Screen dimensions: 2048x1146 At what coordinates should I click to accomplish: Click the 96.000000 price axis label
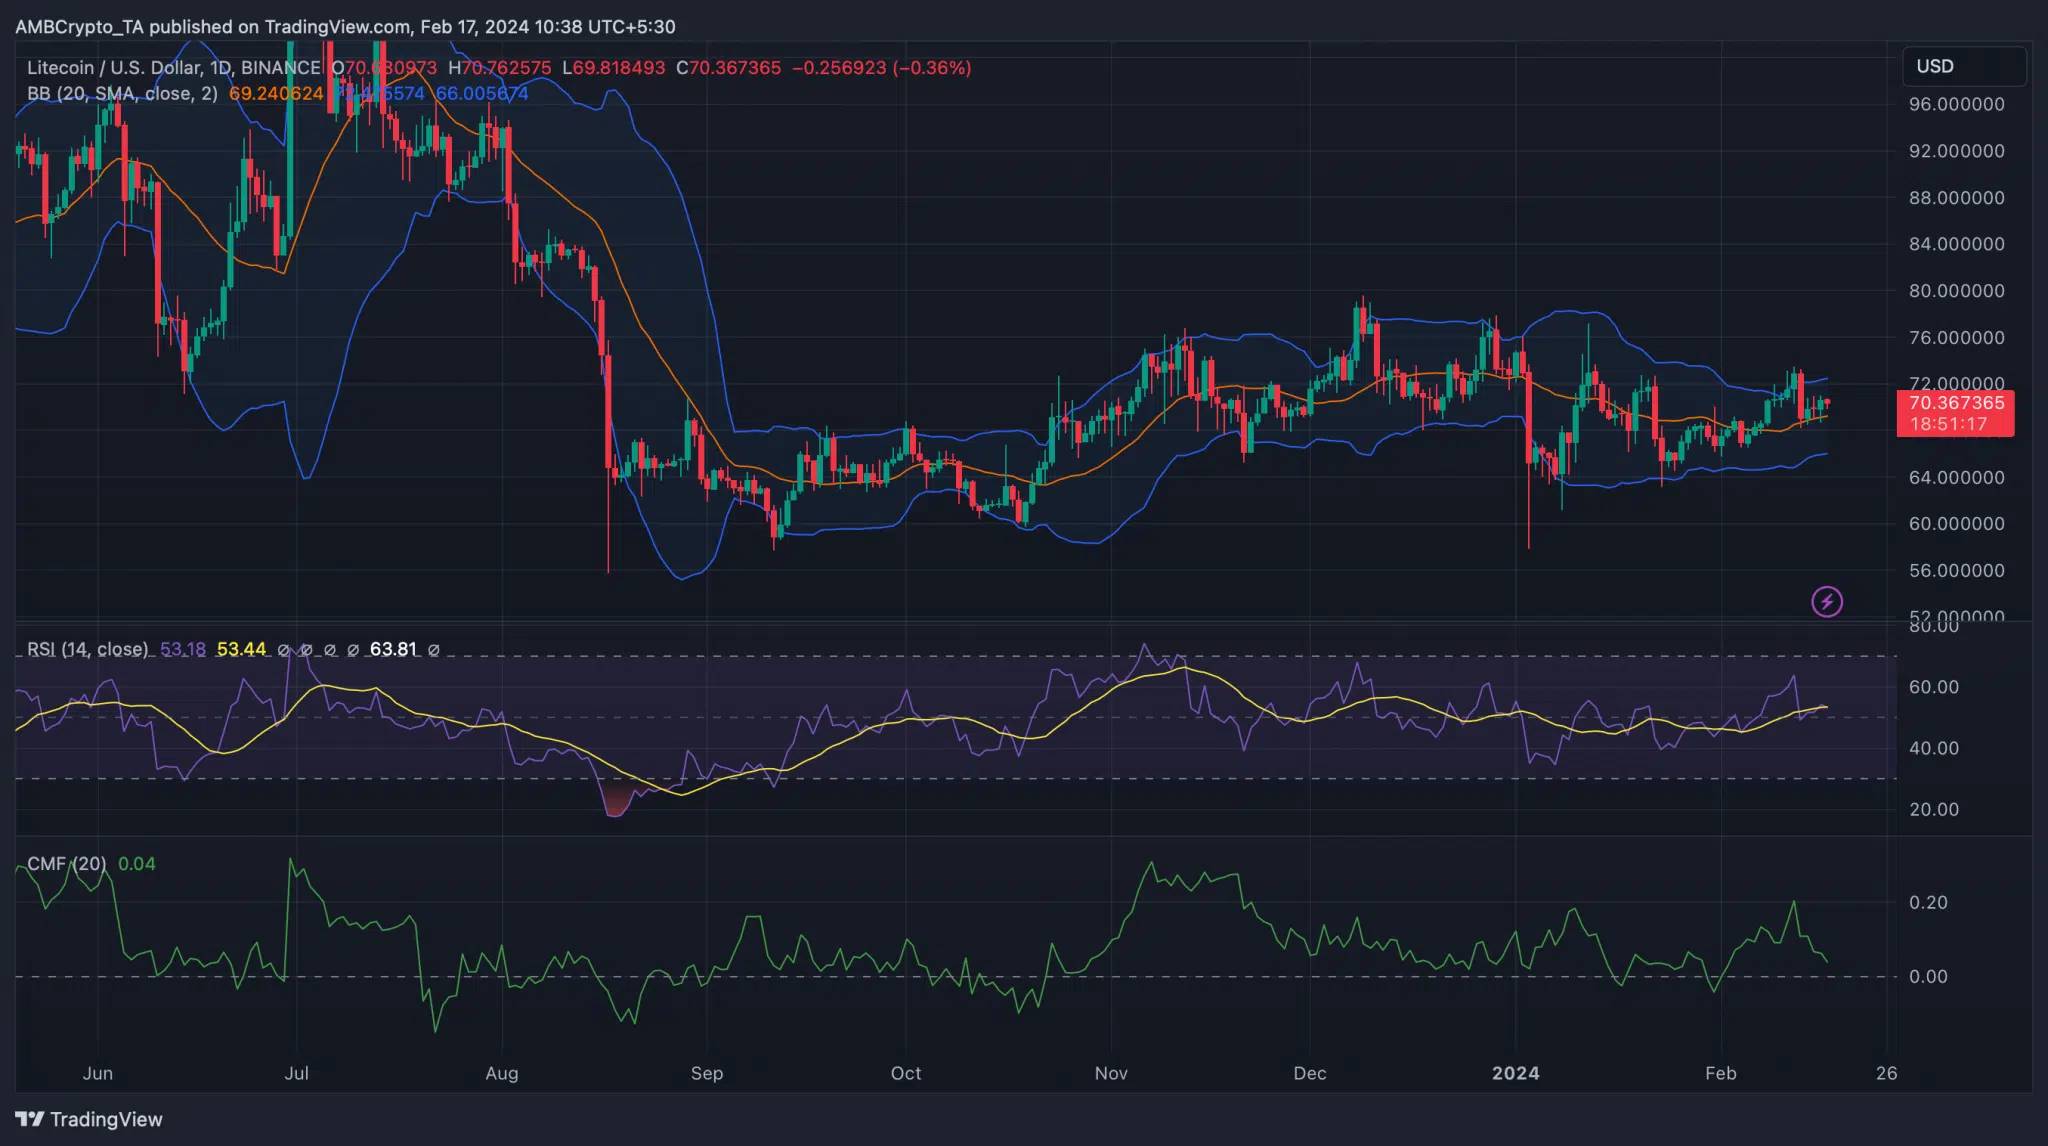point(1956,104)
